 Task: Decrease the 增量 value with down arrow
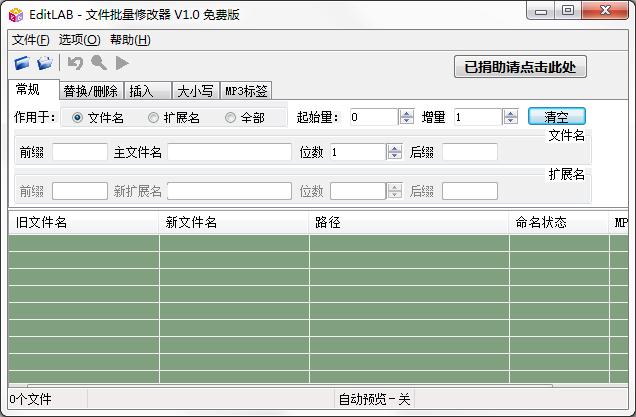pyautogui.click(x=510, y=121)
